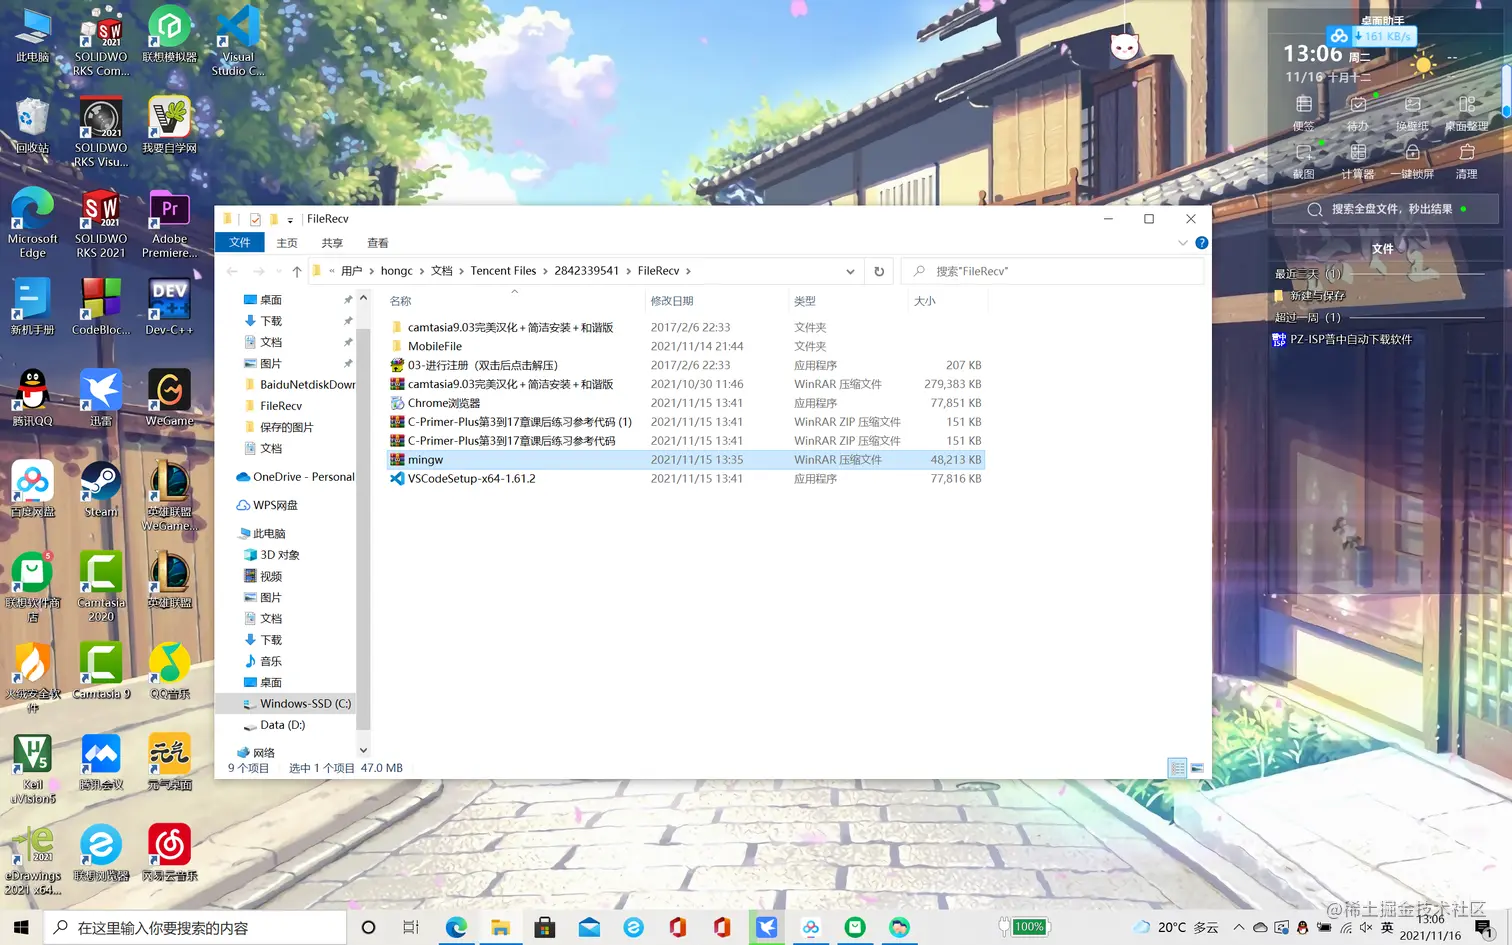Screen dimensions: 1512x945
Task: Expand the Explorer ribbon chevron
Action: (x=1183, y=243)
